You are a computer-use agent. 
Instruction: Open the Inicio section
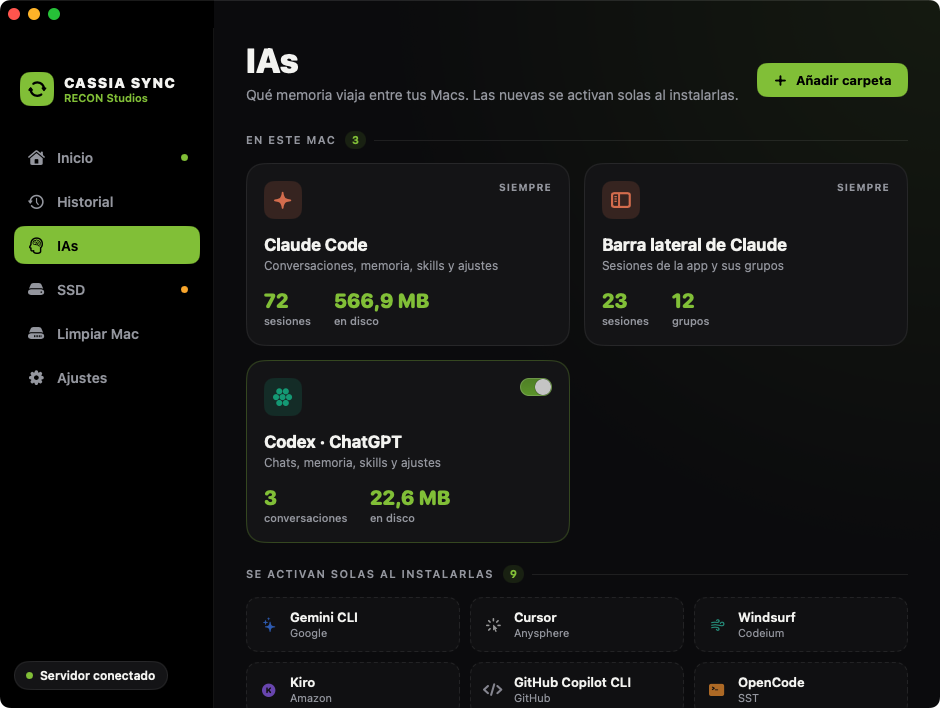click(107, 158)
